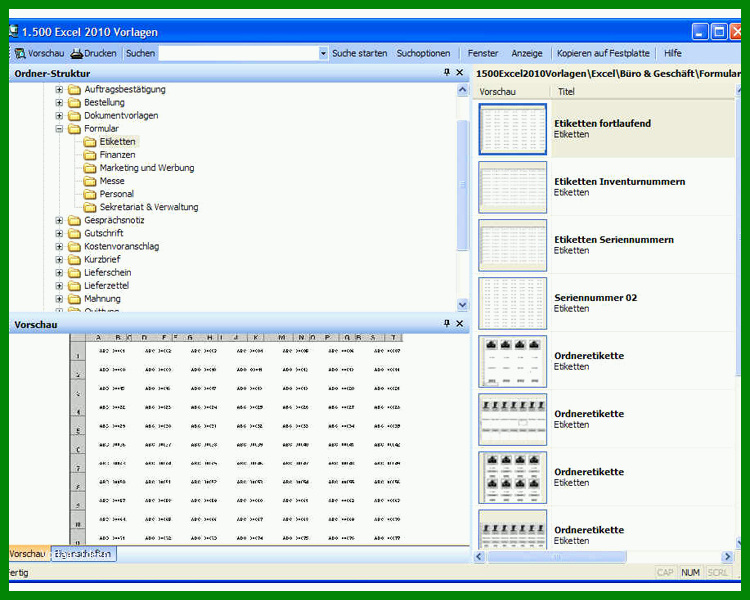The width and height of the screenshot is (750, 600).
Task: Pin the lower Vorschau panel
Action: pyautogui.click(x=447, y=323)
